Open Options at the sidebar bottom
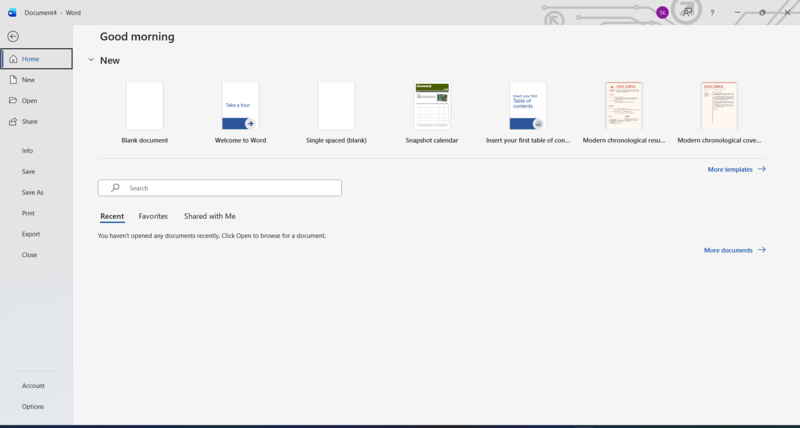 [33, 406]
